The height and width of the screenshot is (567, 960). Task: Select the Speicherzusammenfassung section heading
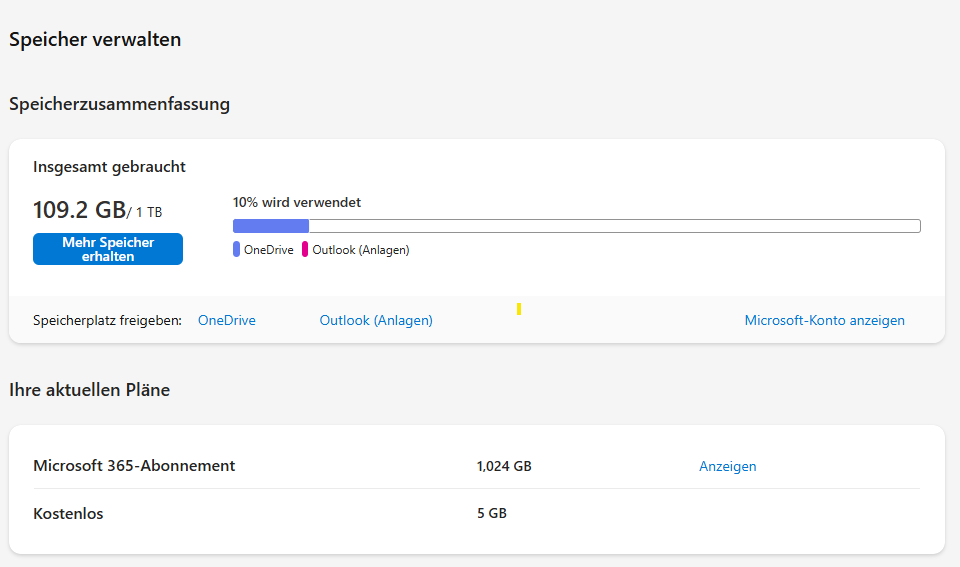point(119,104)
